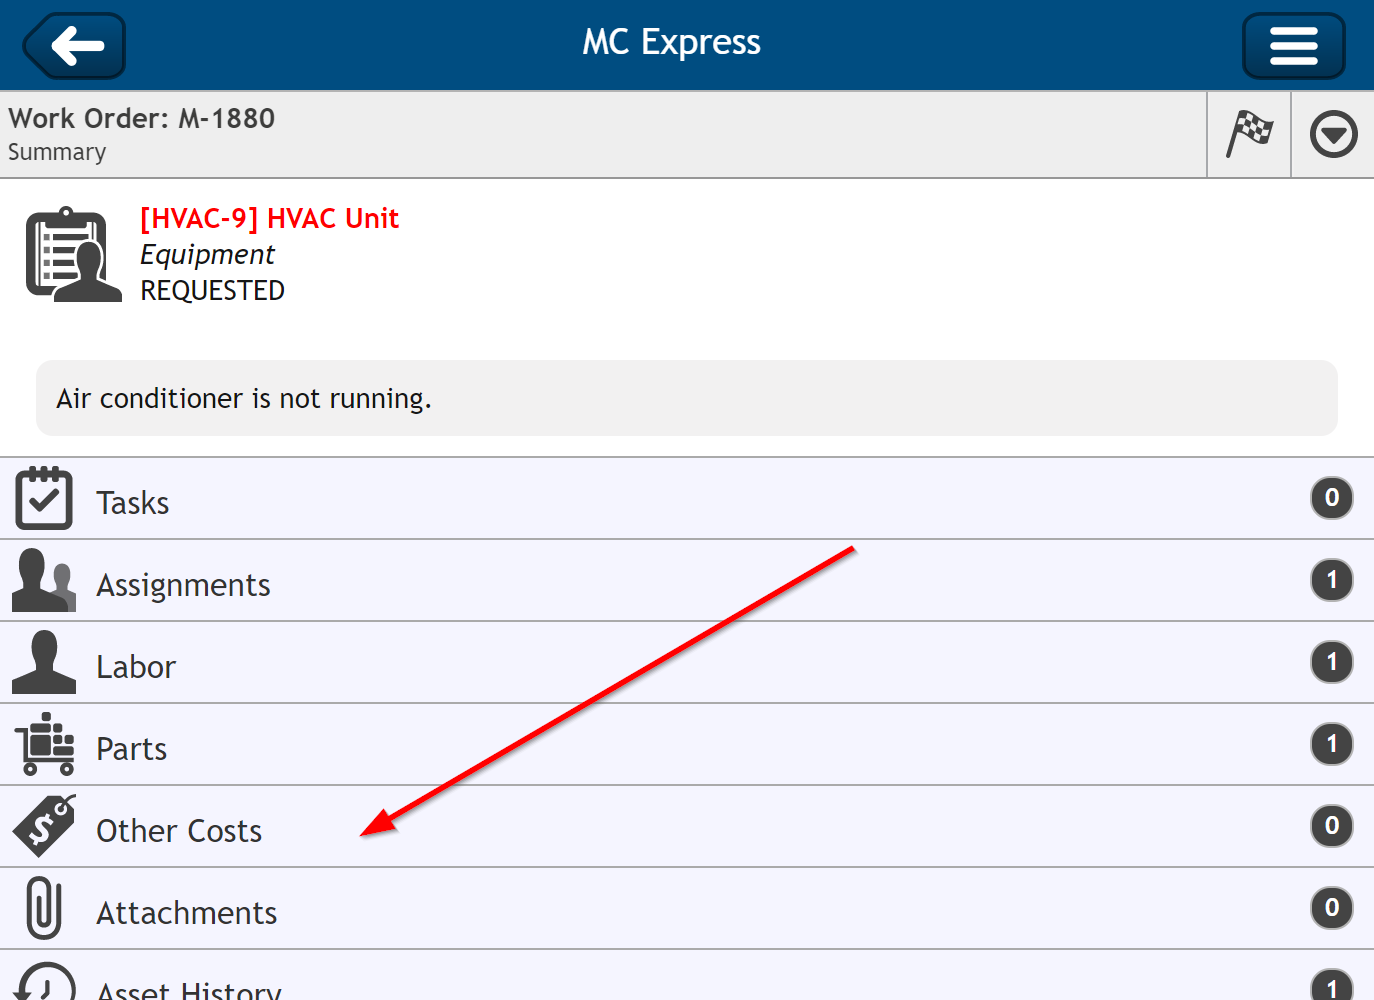Open the work order status dropdown arrow

pos(1333,133)
